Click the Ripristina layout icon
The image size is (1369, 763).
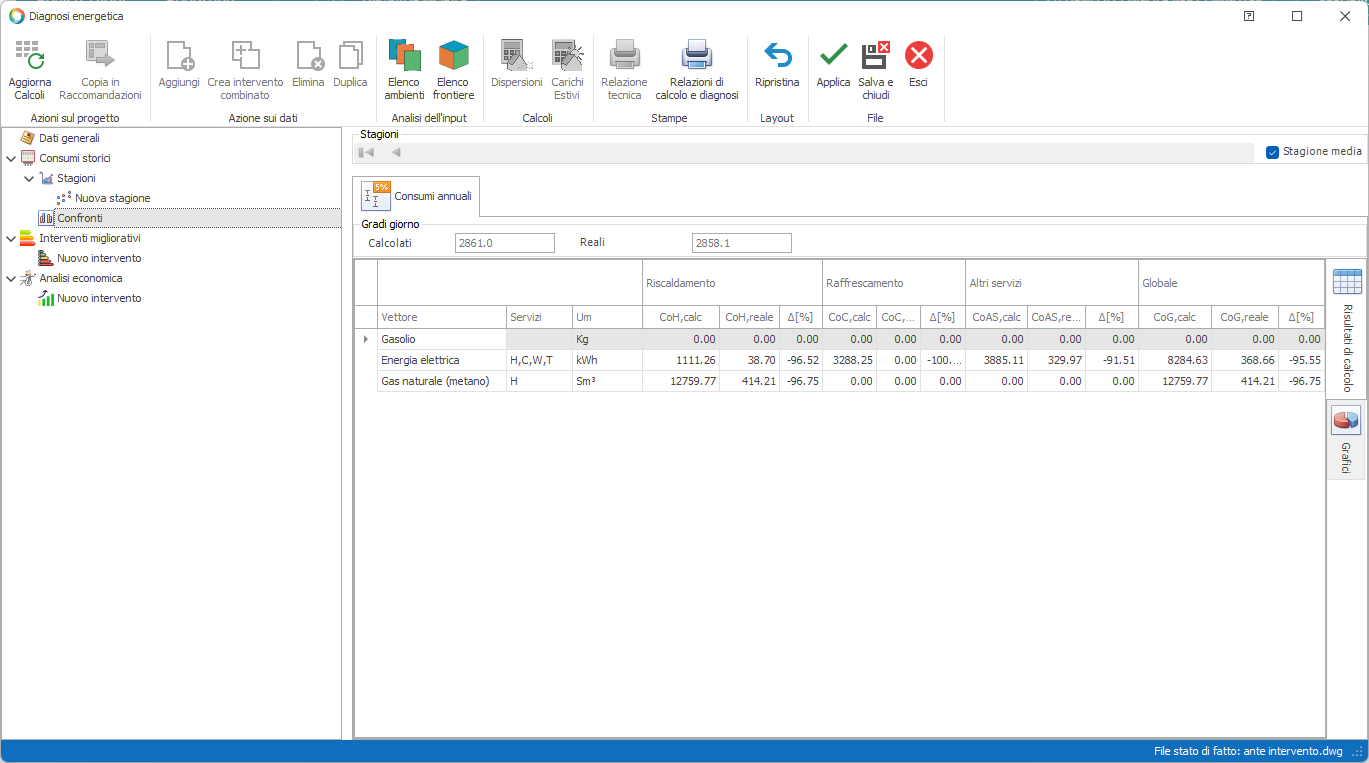777,56
